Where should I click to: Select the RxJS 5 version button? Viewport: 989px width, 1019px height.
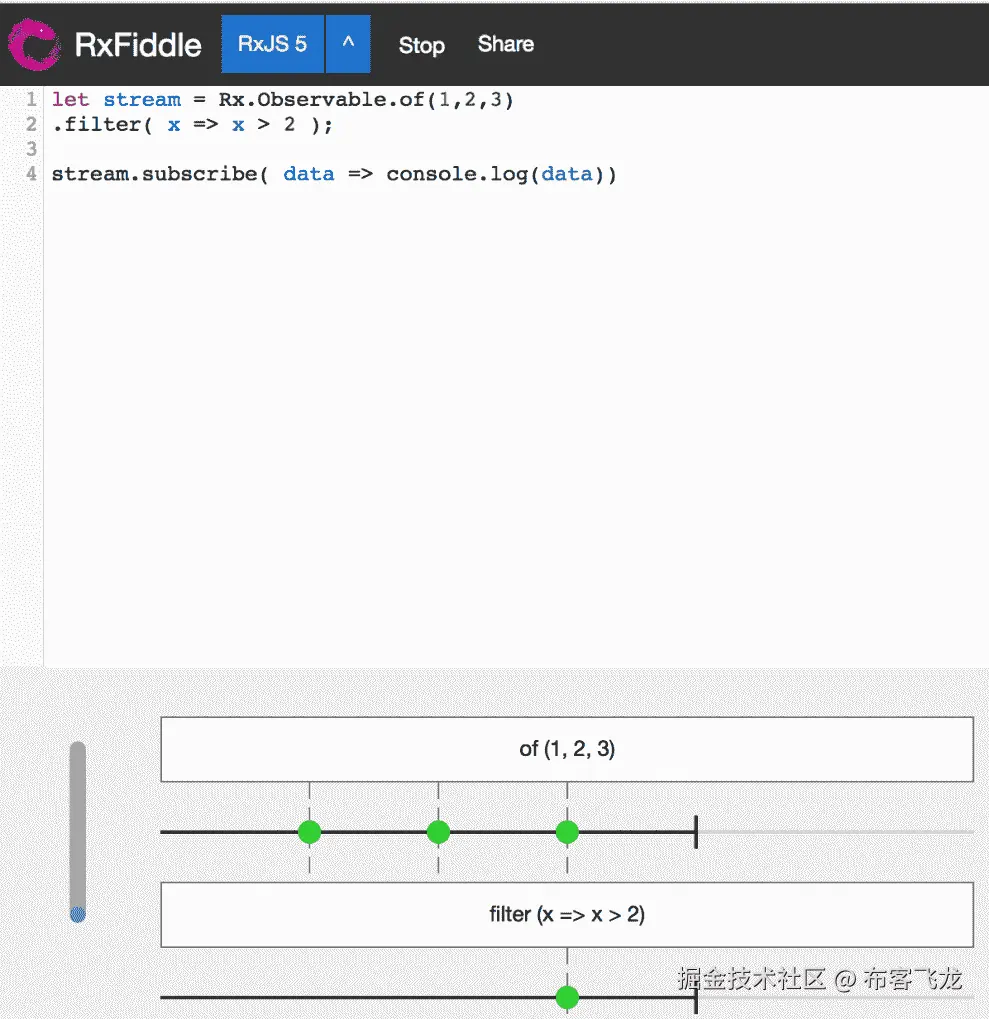point(272,44)
